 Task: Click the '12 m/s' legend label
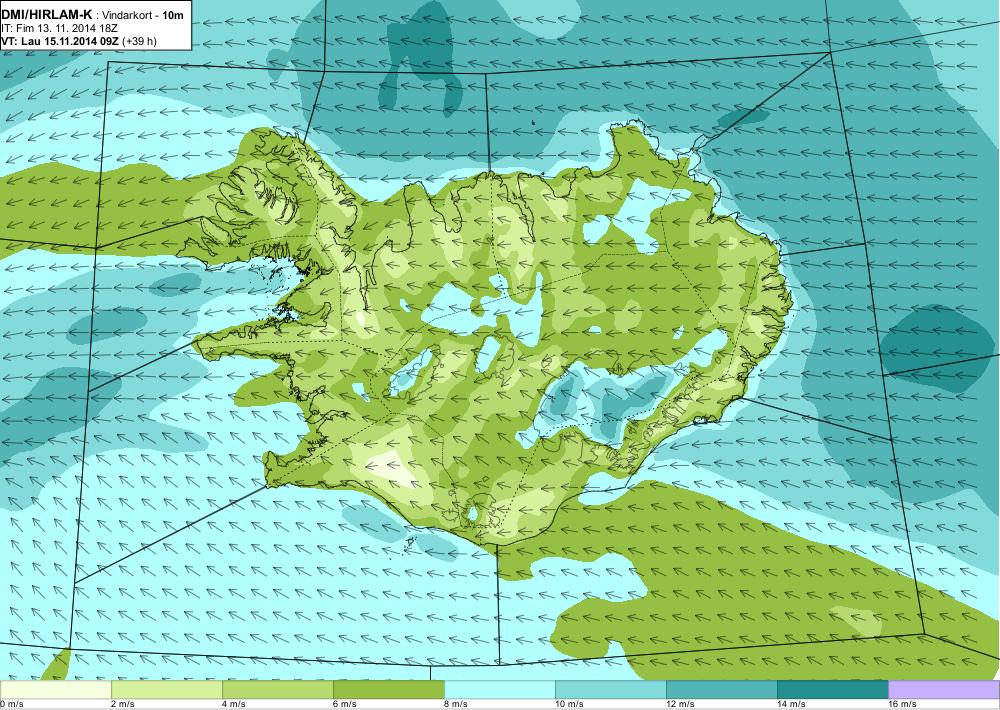(680, 704)
